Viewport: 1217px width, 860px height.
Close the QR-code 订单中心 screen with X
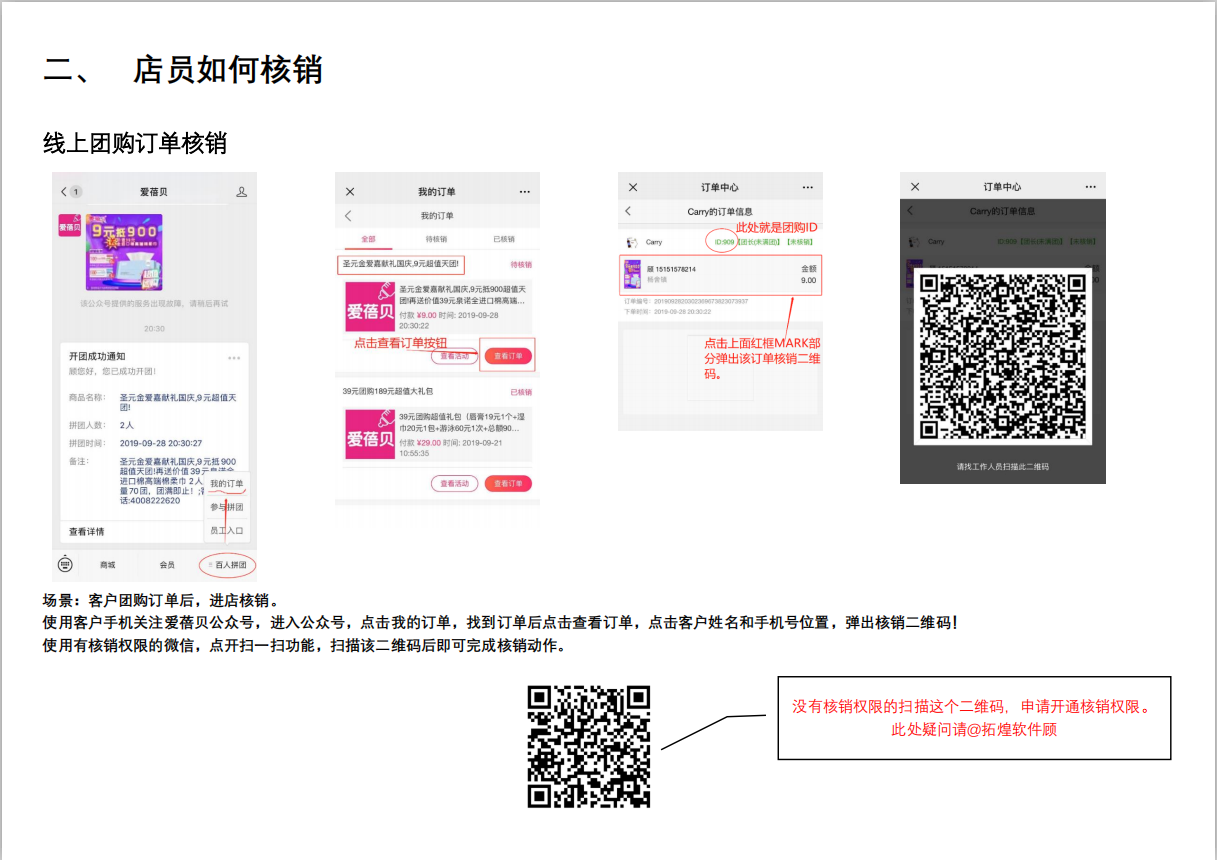tap(915, 187)
